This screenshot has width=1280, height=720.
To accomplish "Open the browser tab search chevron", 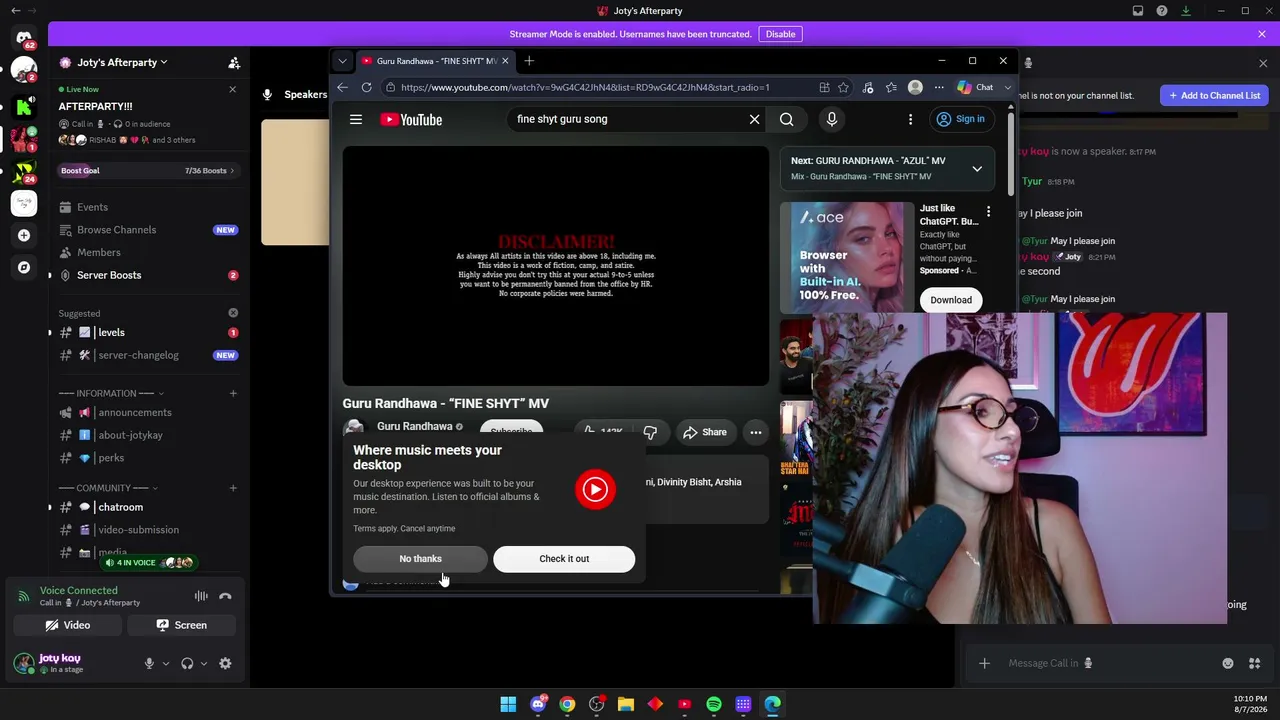I will point(343,61).
